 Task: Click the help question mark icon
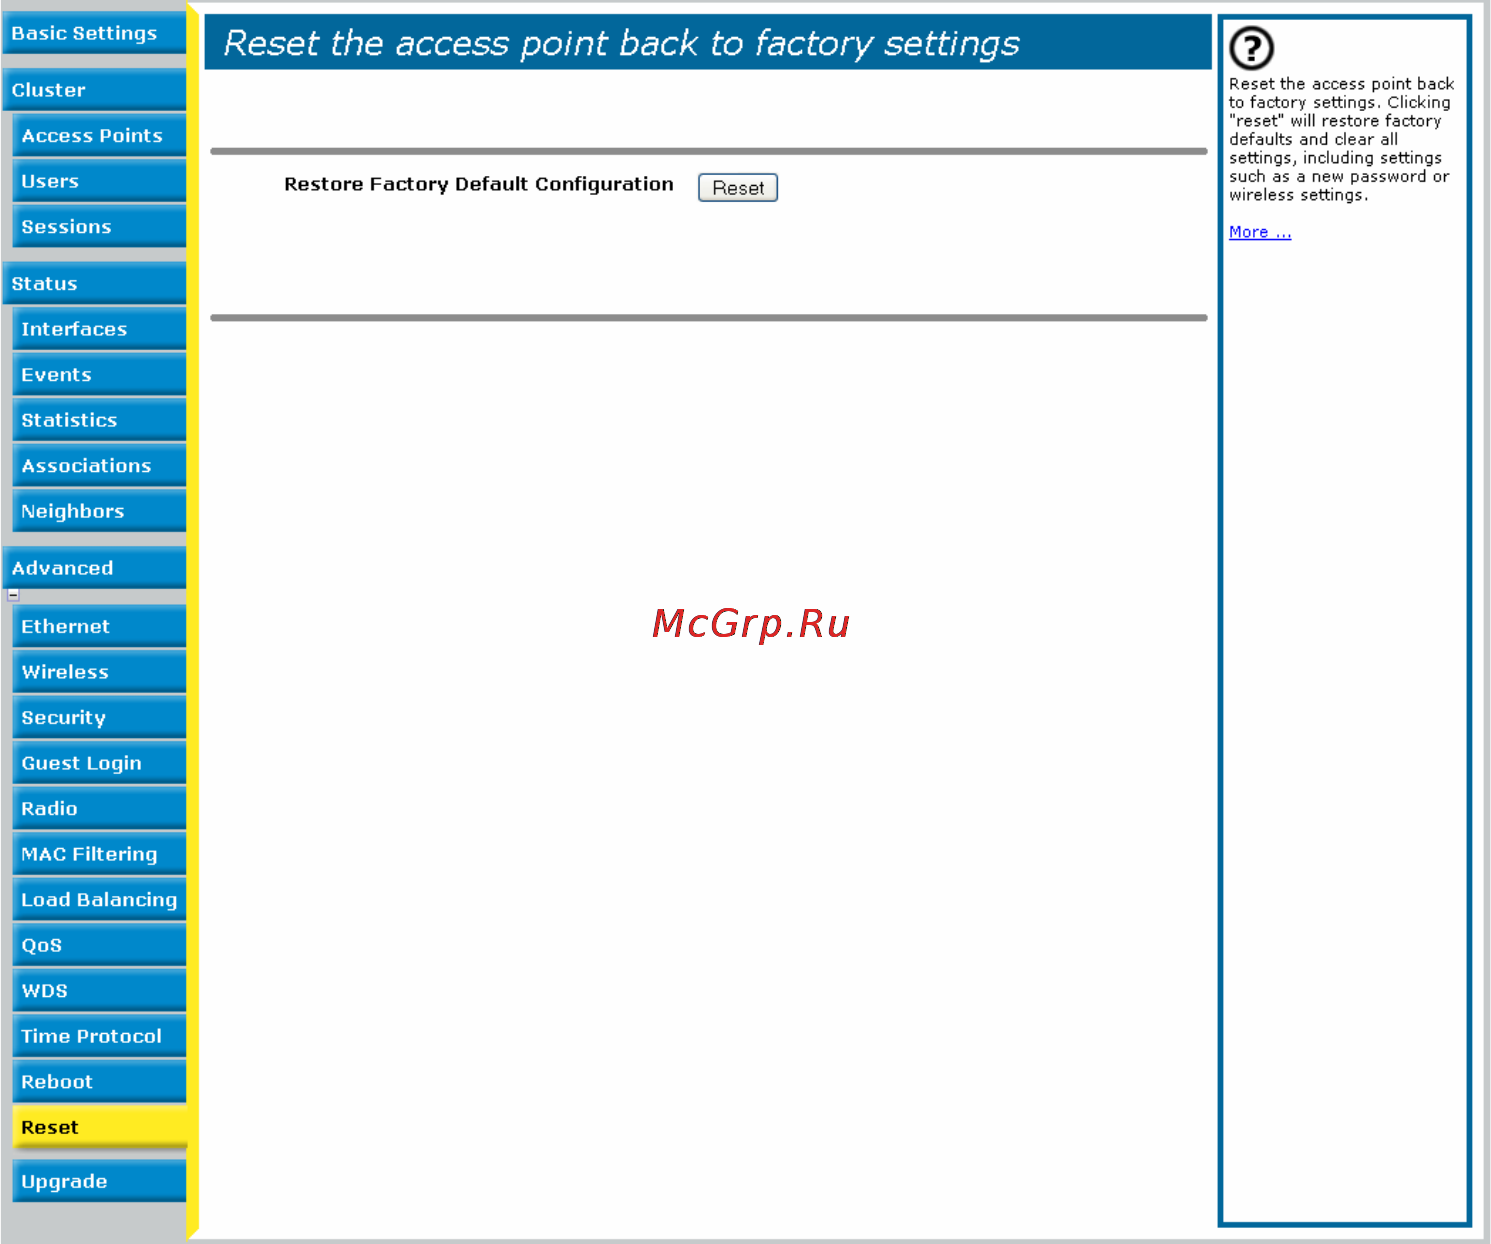coord(1251,48)
